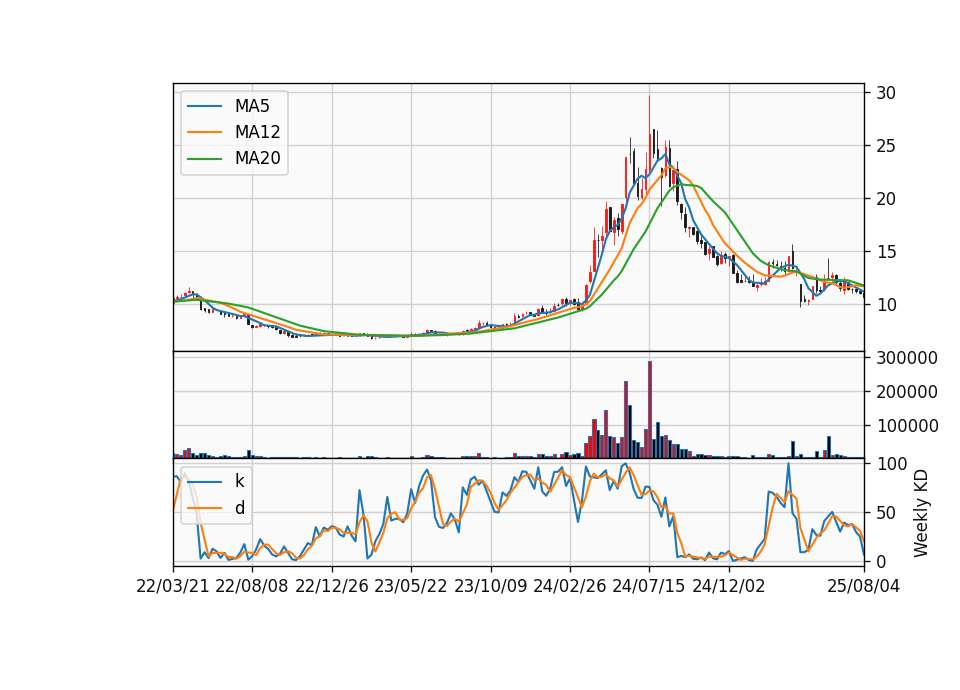Image resolution: width=960 pixels, height=690 pixels.
Task: Click the price axis value 25
Action: (x=886, y=146)
